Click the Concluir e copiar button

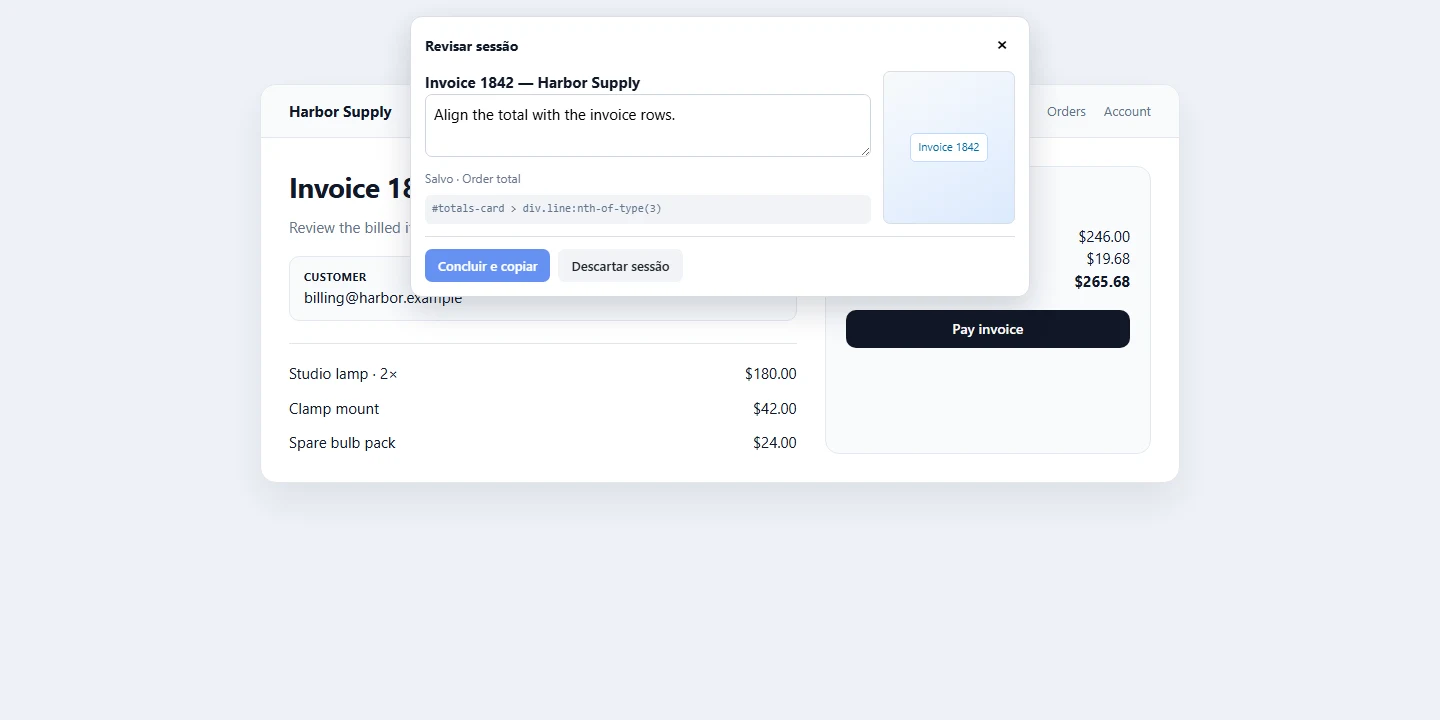[x=487, y=266]
